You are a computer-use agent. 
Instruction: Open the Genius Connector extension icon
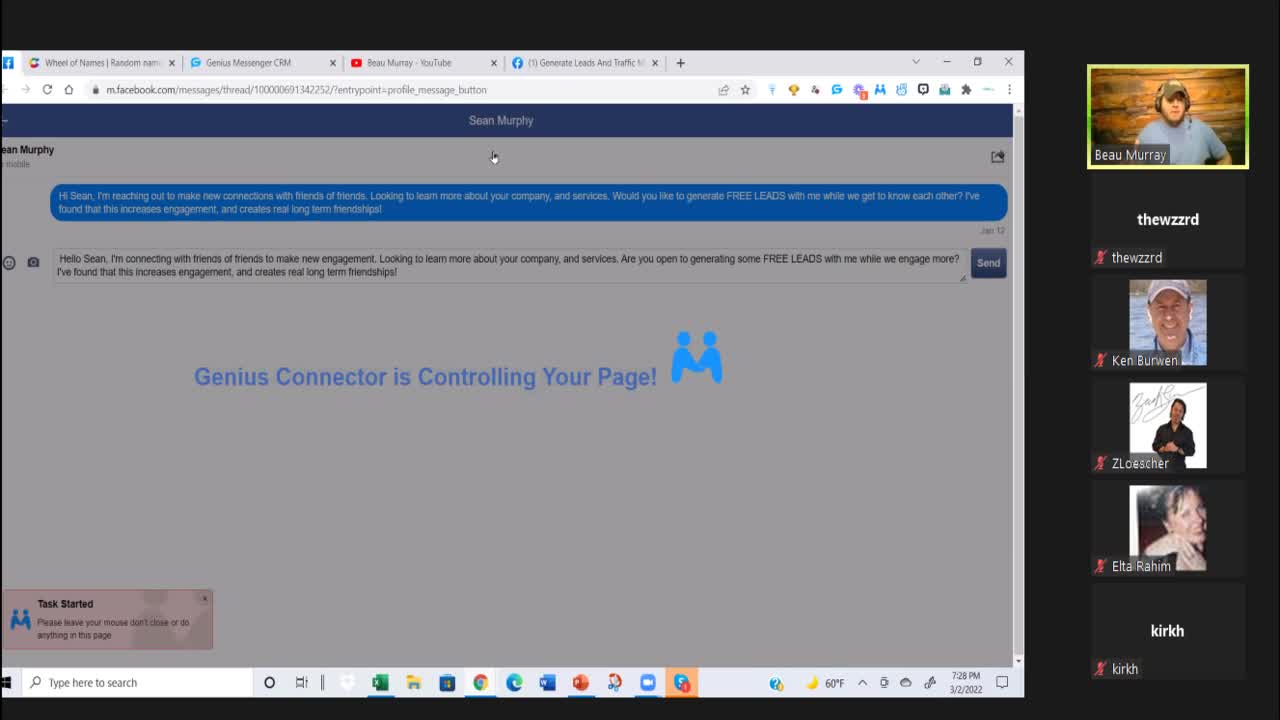click(880, 90)
